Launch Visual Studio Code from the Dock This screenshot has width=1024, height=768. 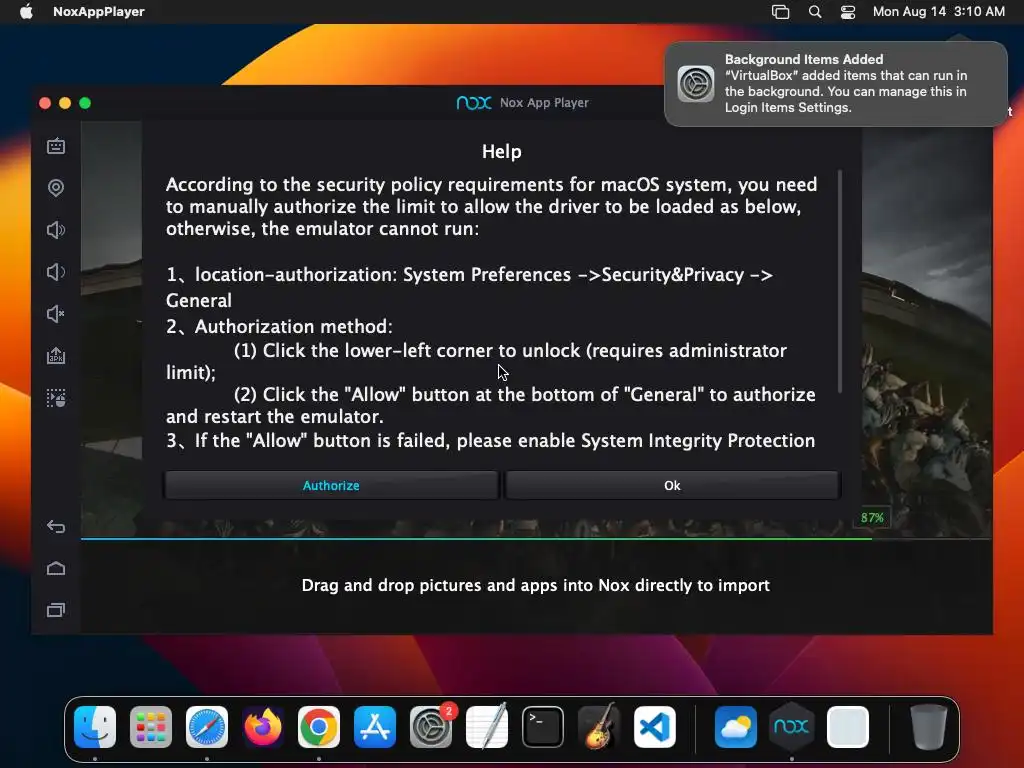coord(654,726)
